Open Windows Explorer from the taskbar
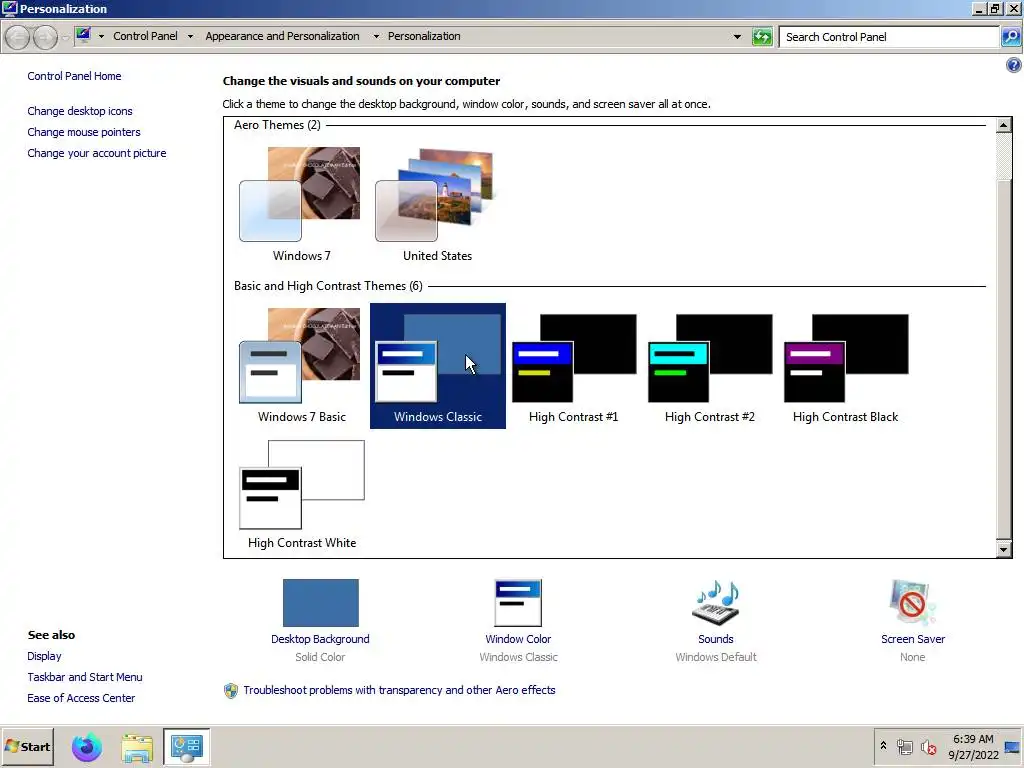The height and width of the screenshot is (768, 1024). point(137,747)
